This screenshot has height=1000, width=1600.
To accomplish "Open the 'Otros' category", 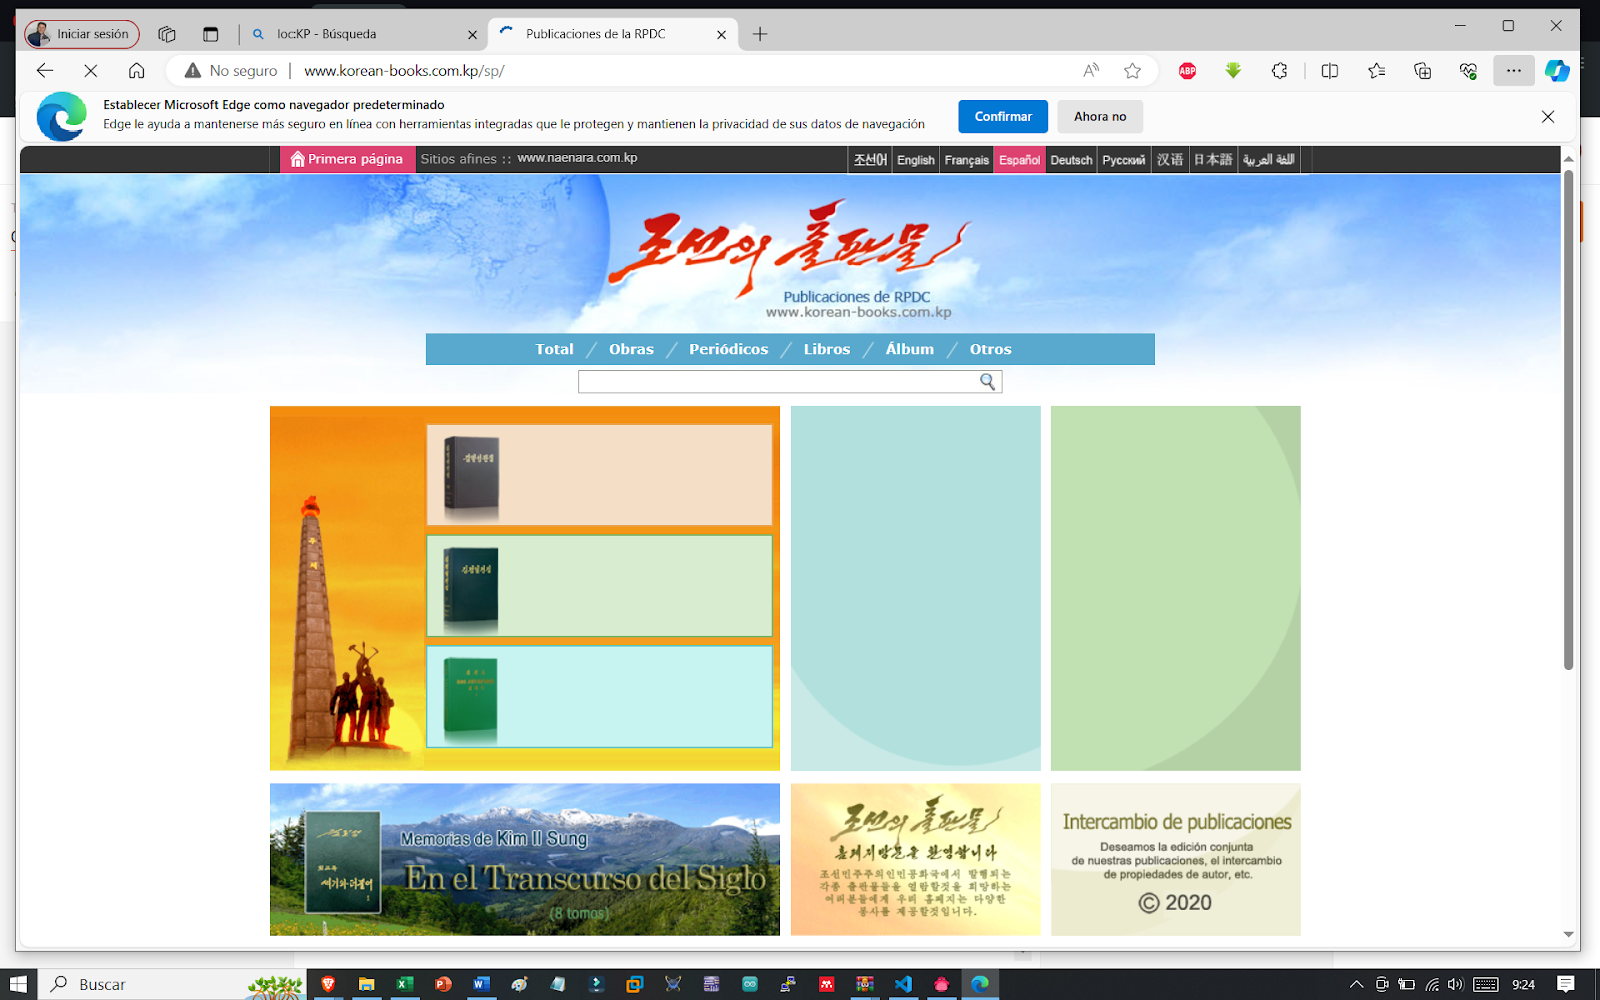I will point(990,349).
